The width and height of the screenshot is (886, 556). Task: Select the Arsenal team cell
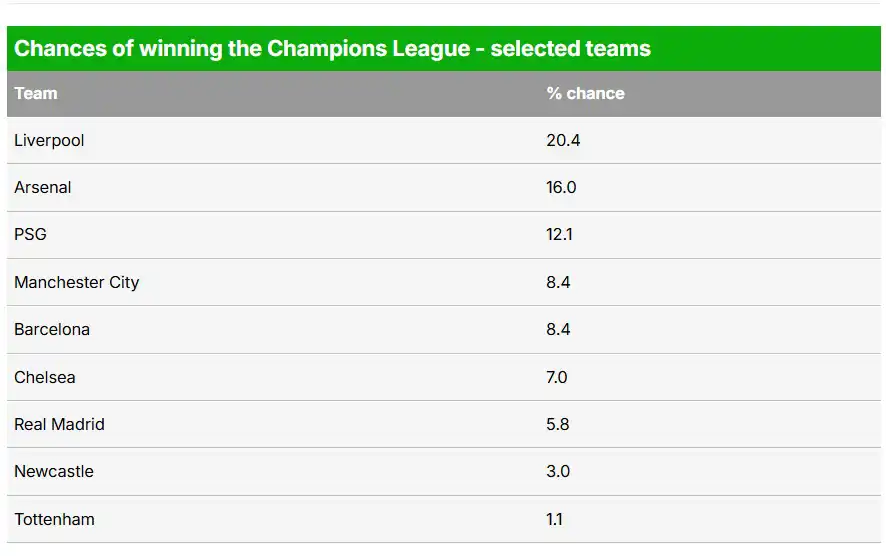click(x=43, y=187)
